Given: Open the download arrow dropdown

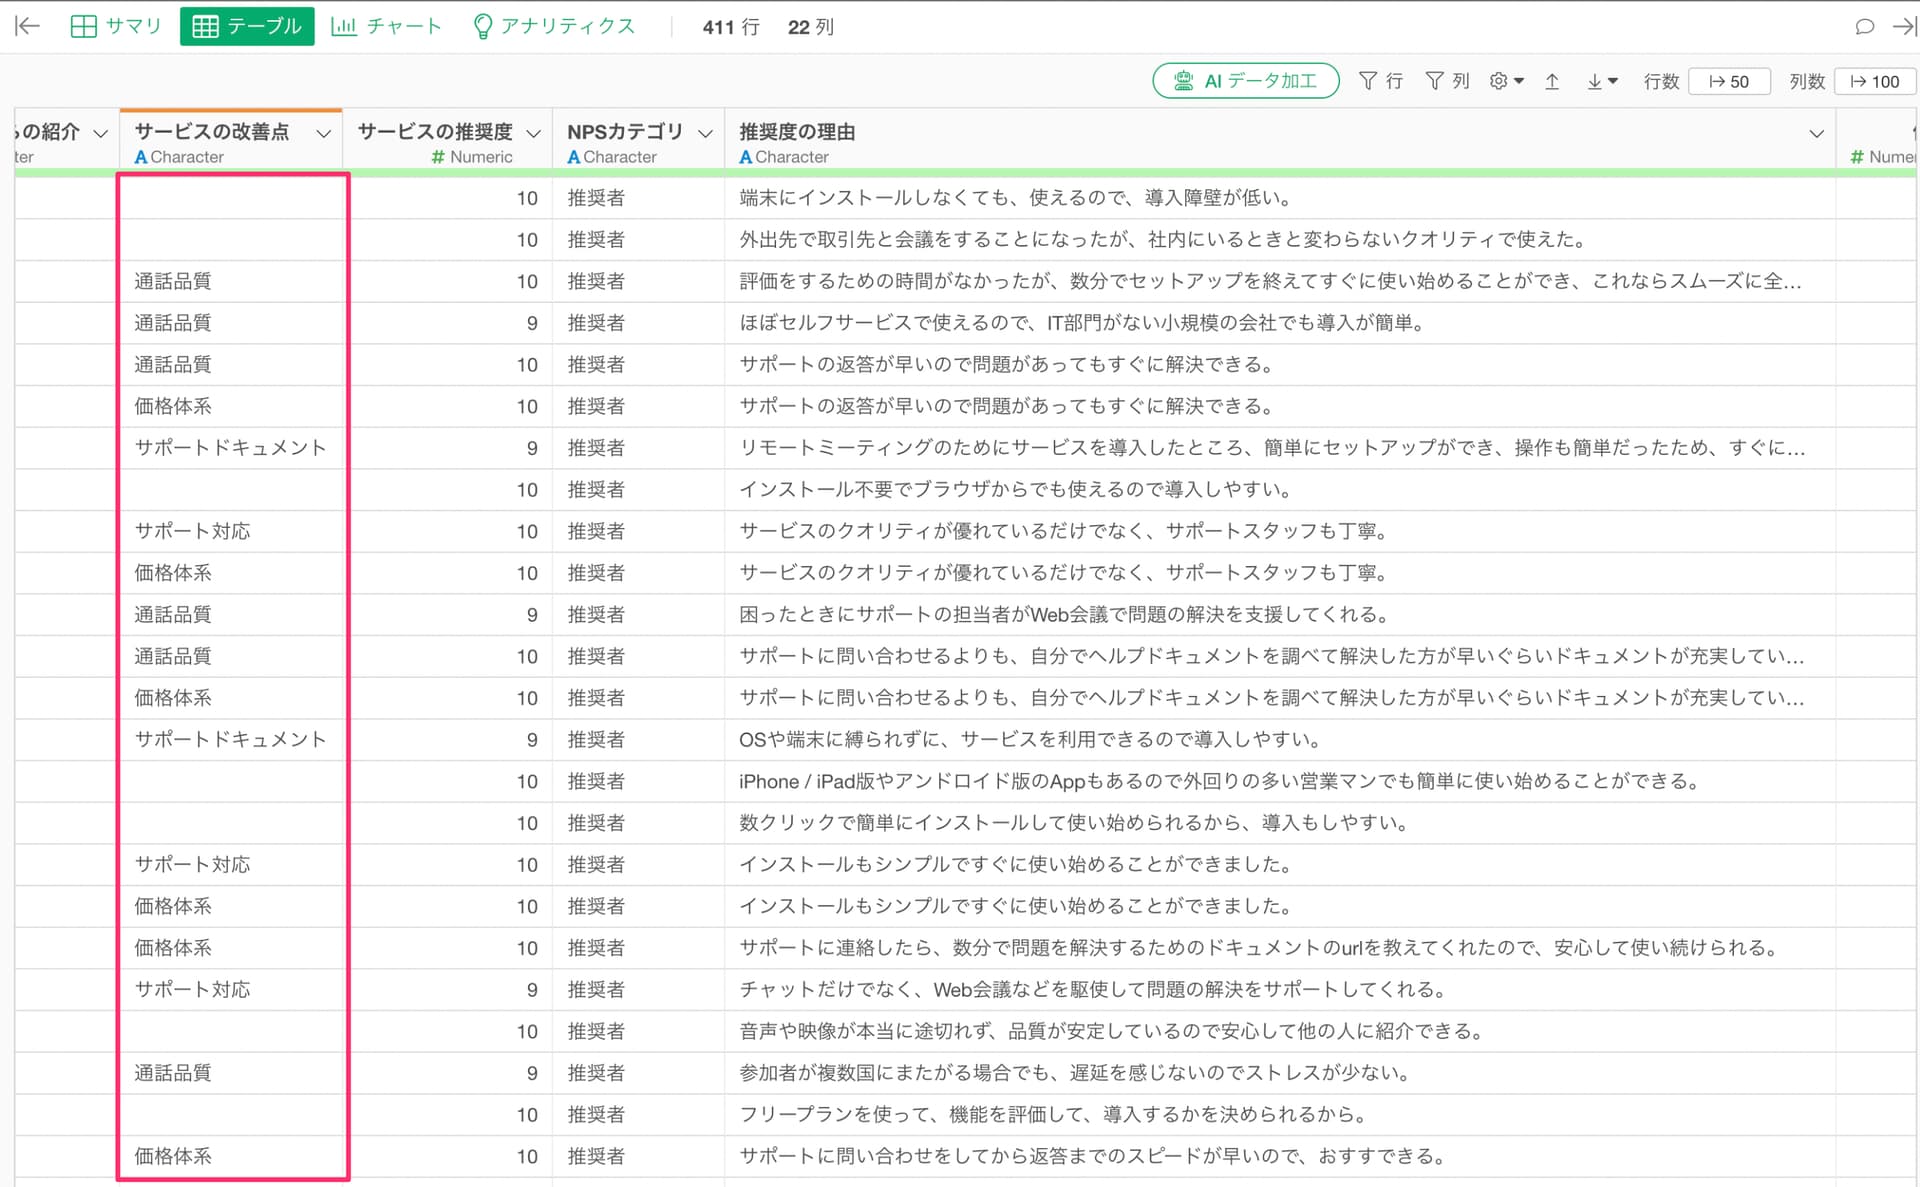Looking at the screenshot, I should point(1602,81).
